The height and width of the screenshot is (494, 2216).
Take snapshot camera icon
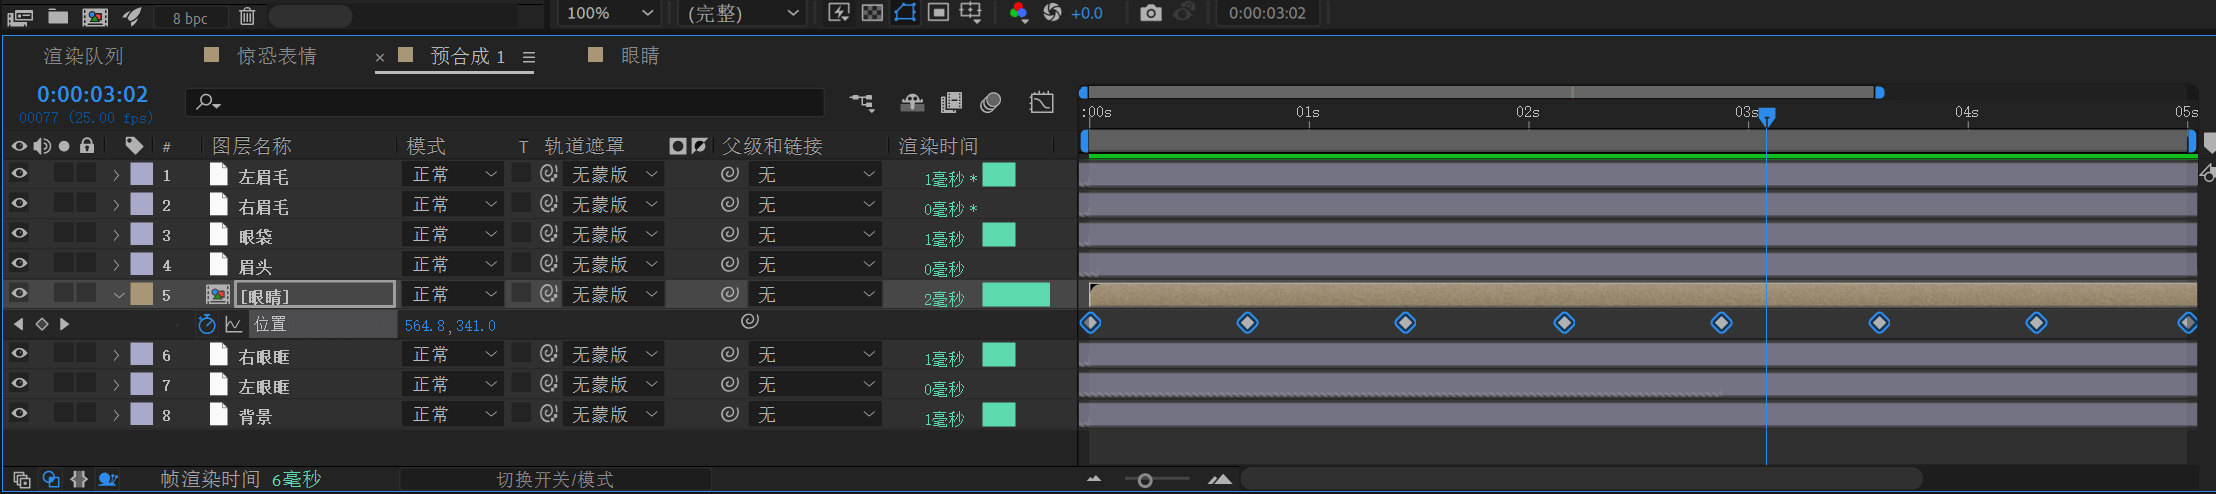tap(1151, 13)
